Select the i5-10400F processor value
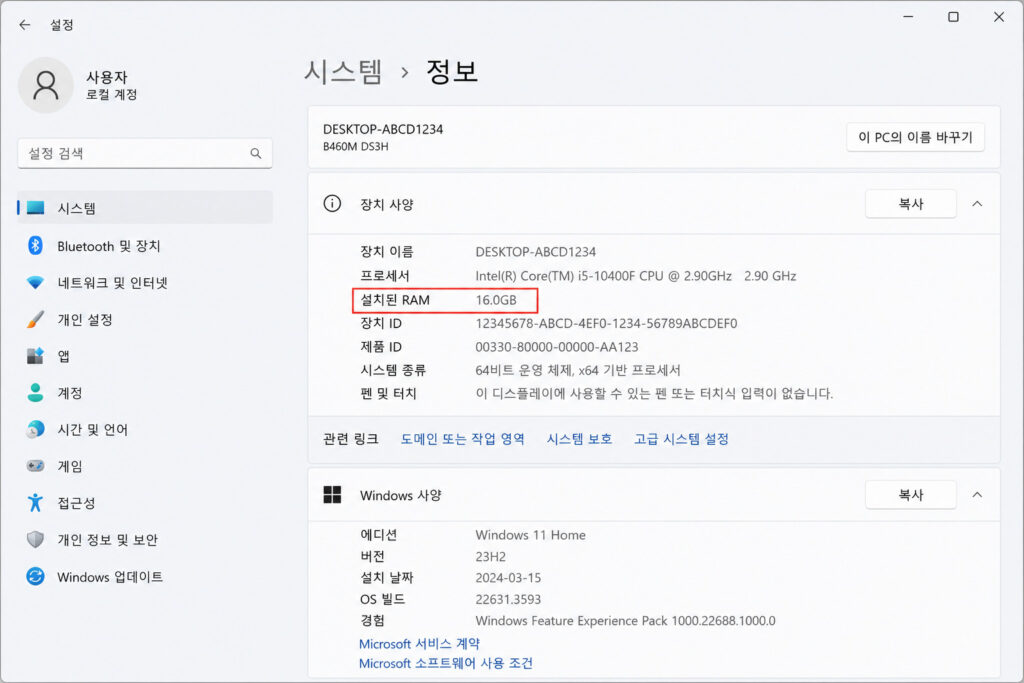1024x683 pixels. (x=635, y=276)
